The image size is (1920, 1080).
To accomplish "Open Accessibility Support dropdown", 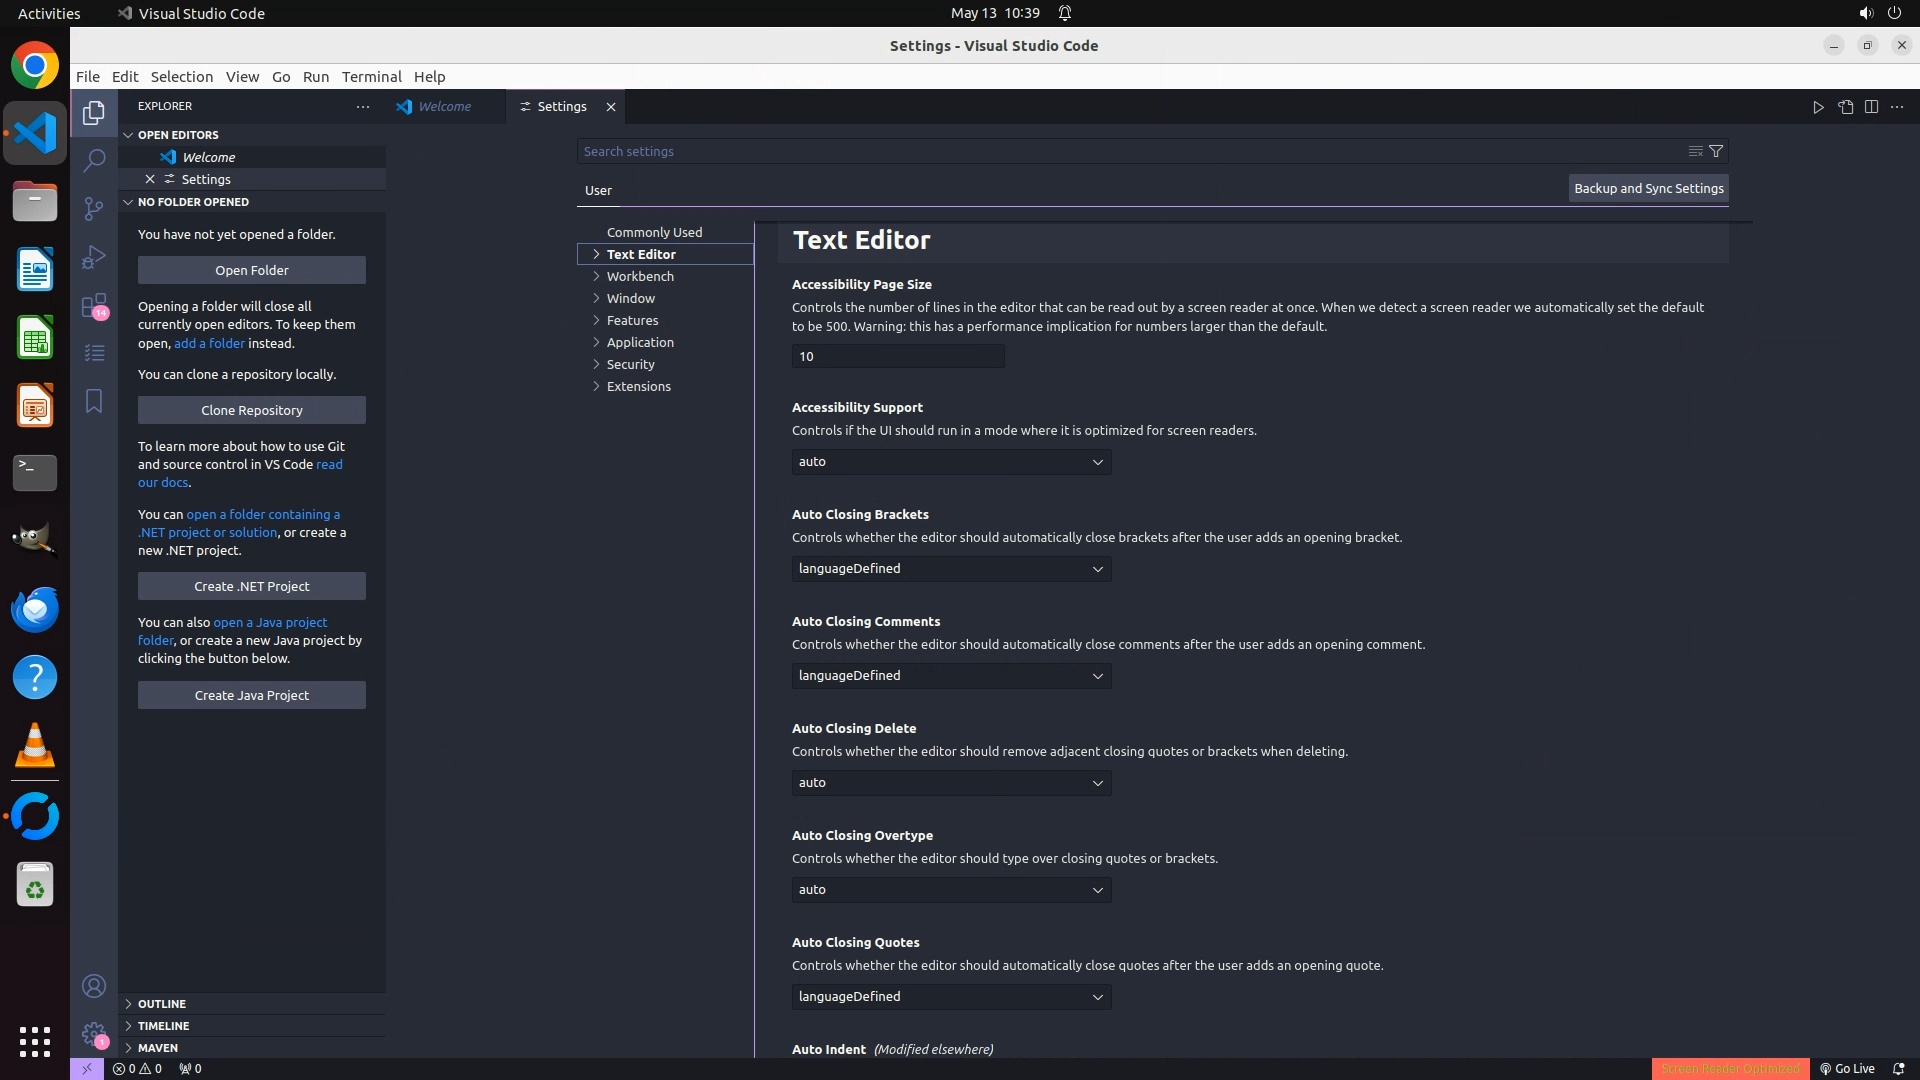I will [x=951, y=462].
